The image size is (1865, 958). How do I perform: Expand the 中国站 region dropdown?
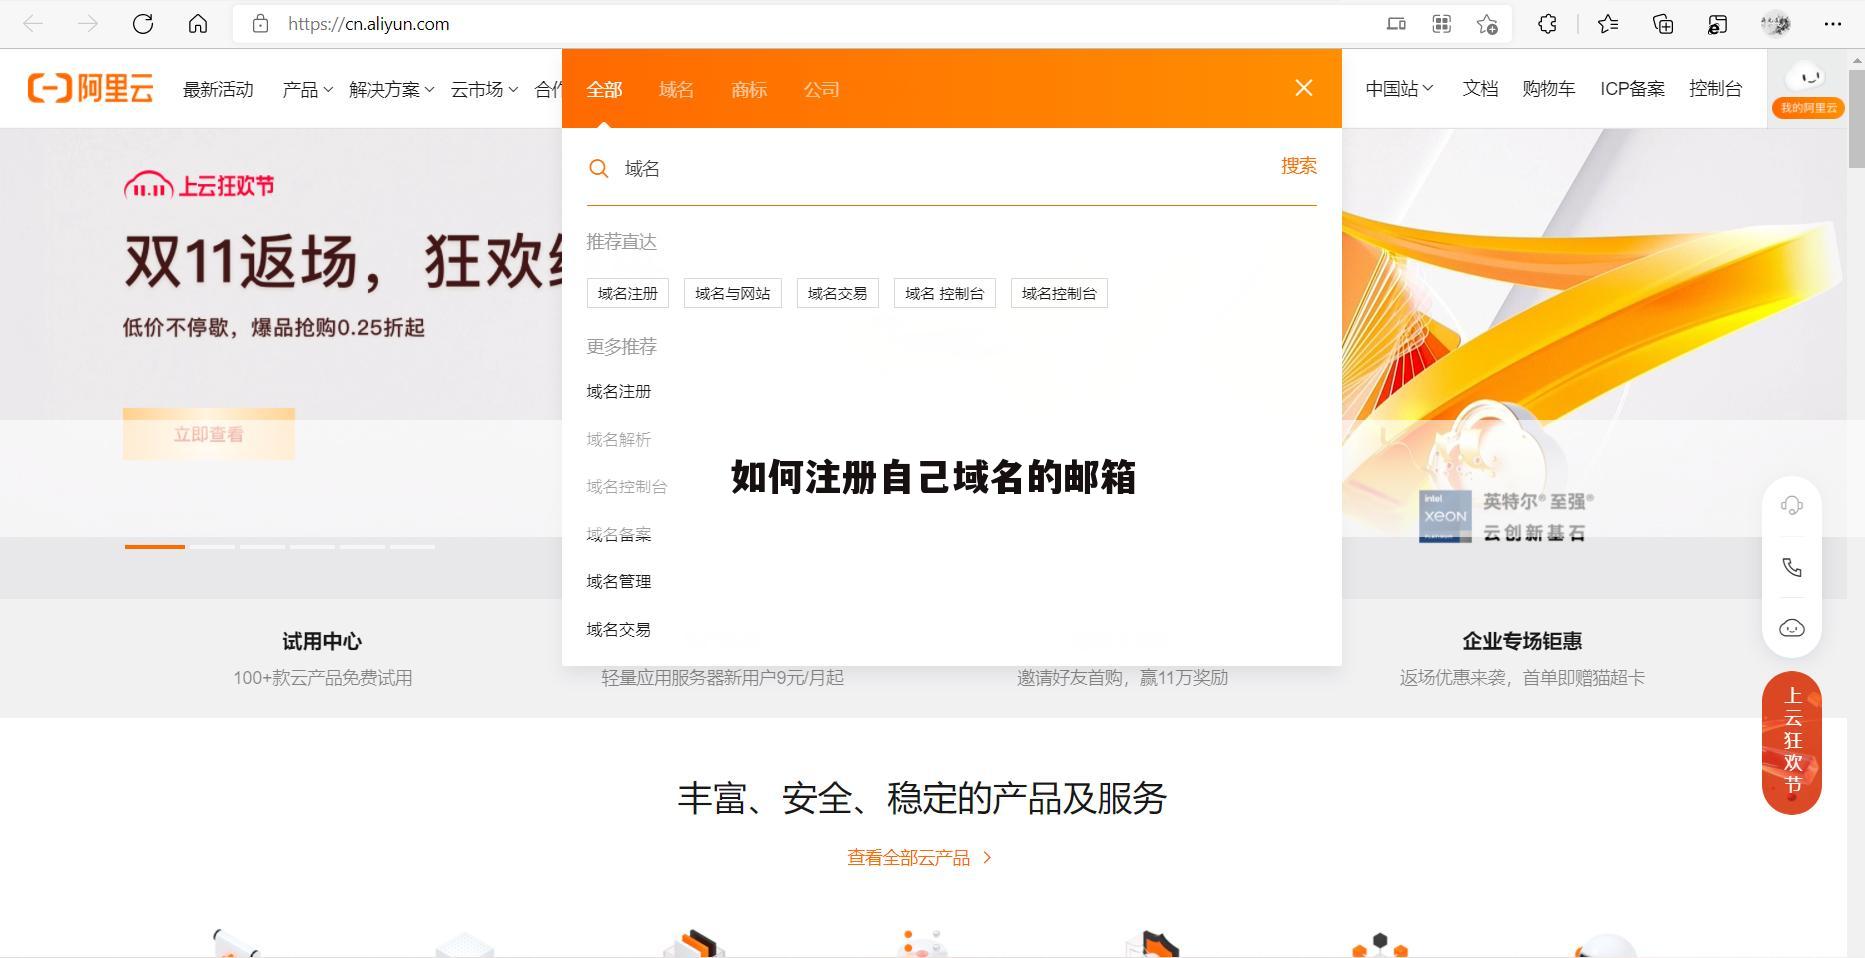[1399, 88]
